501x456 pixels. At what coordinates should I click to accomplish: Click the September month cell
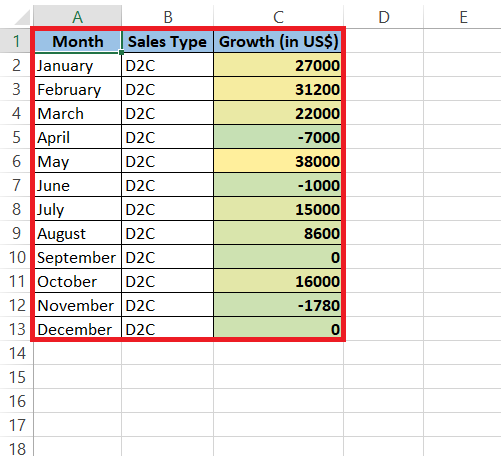pyautogui.click(x=78, y=257)
